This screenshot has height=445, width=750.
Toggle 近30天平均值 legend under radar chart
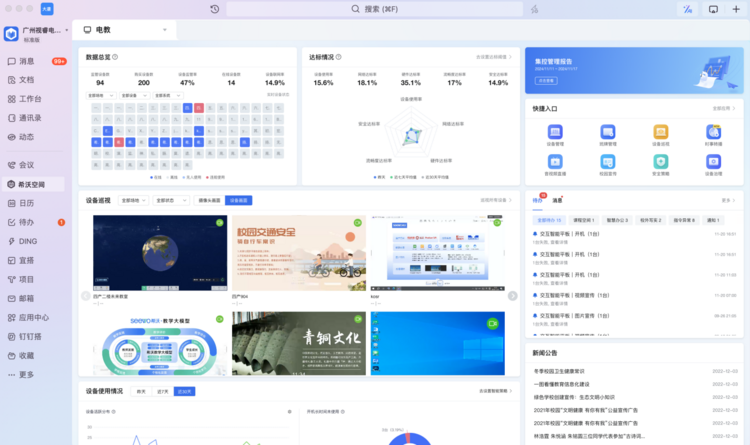point(435,177)
